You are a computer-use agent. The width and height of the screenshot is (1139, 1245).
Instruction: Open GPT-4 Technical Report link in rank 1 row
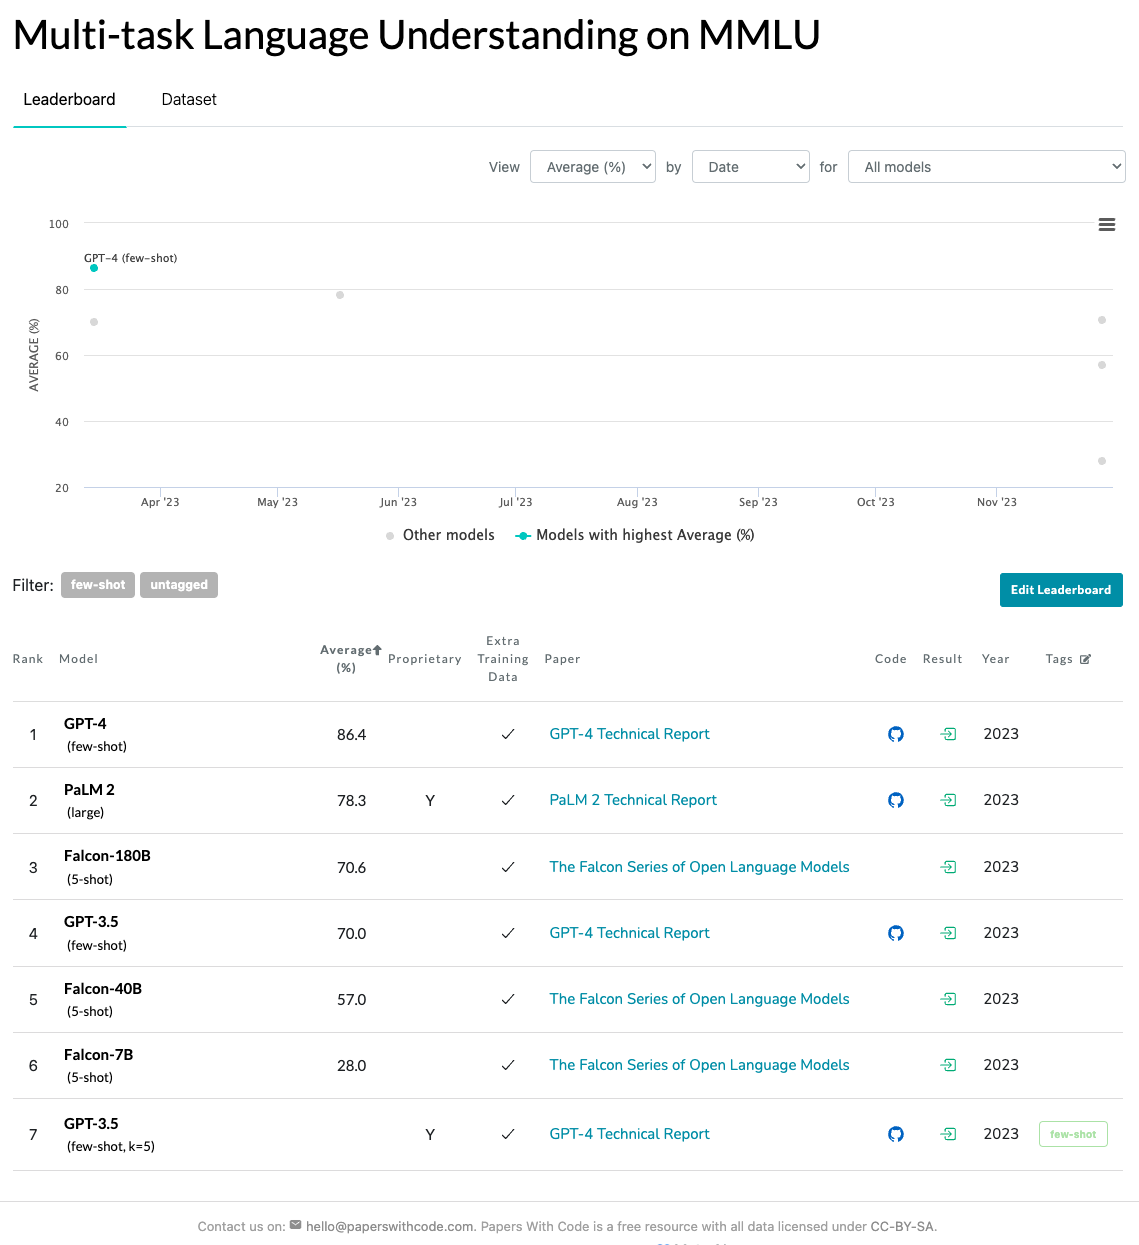click(629, 734)
